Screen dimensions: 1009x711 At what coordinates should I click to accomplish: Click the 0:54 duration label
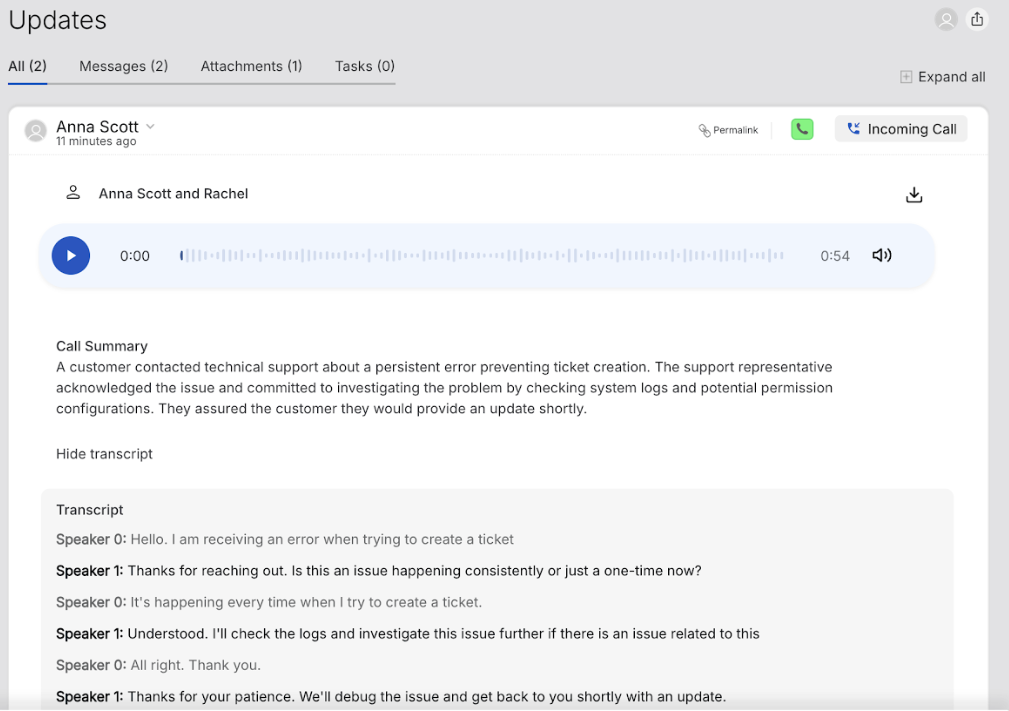click(835, 256)
